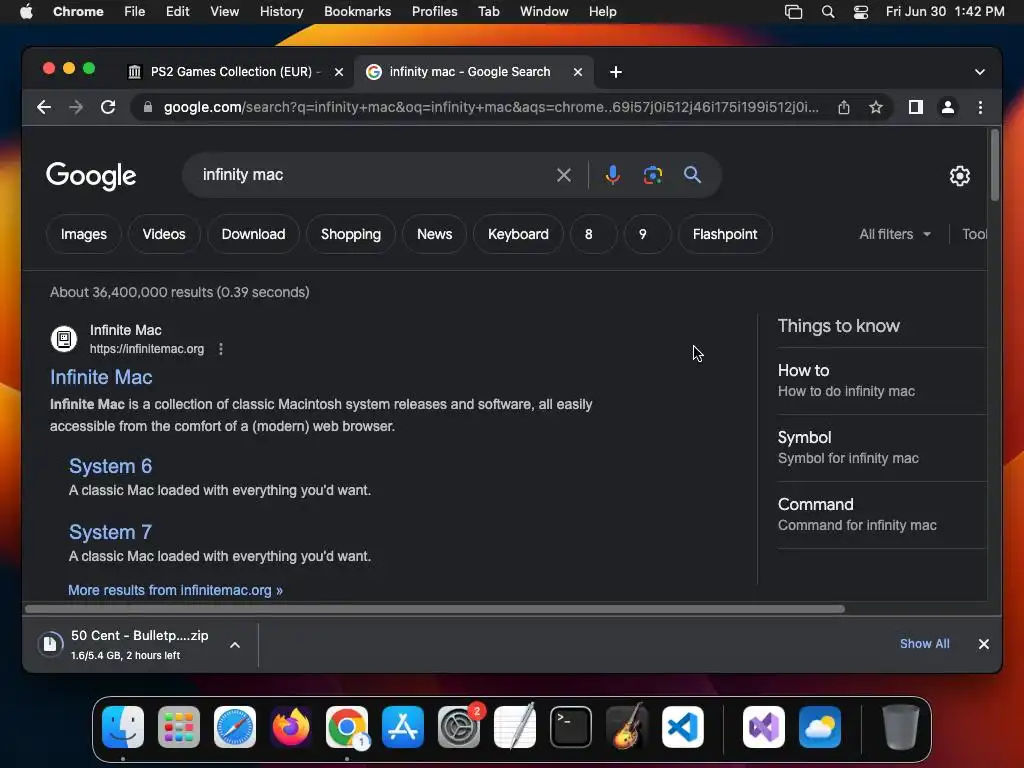Open the Bookmarks menu
The image size is (1024, 768).
[357, 12]
